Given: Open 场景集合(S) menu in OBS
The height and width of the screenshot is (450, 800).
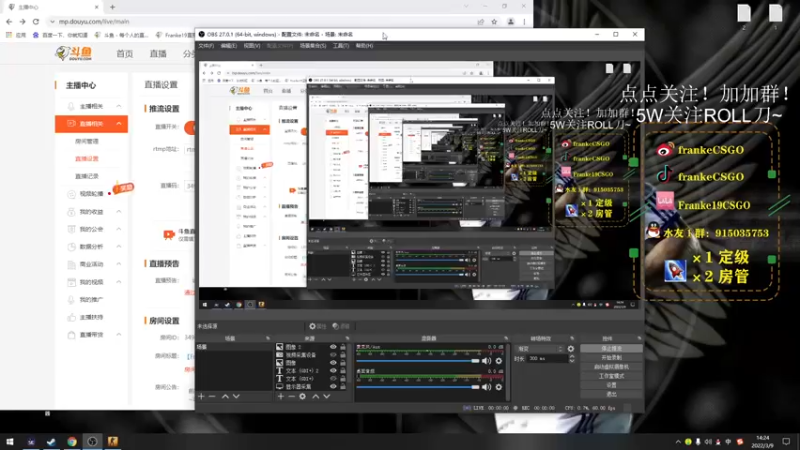Looking at the screenshot, I should click(313, 46).
